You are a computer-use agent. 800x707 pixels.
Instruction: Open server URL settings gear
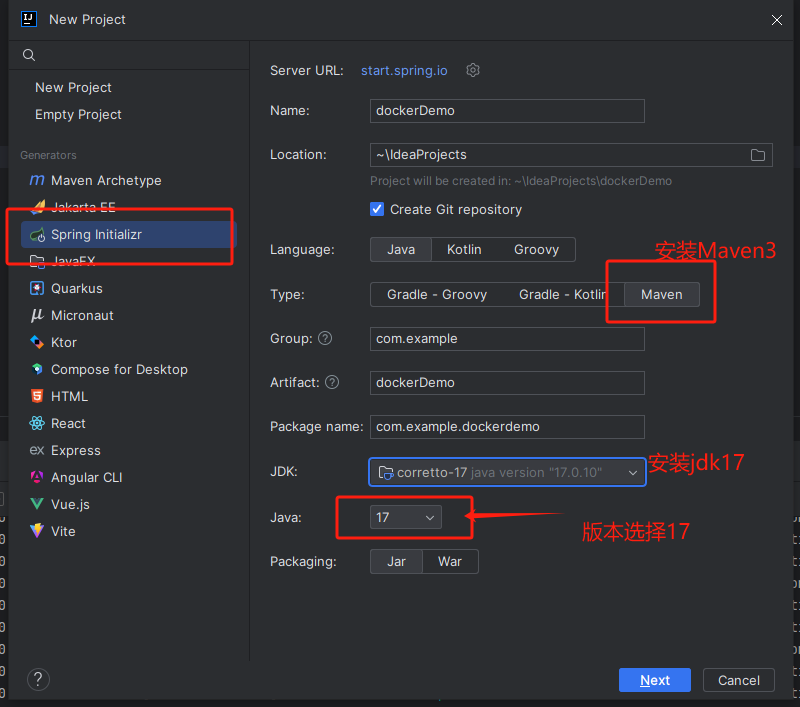click(x=473, y=70)
